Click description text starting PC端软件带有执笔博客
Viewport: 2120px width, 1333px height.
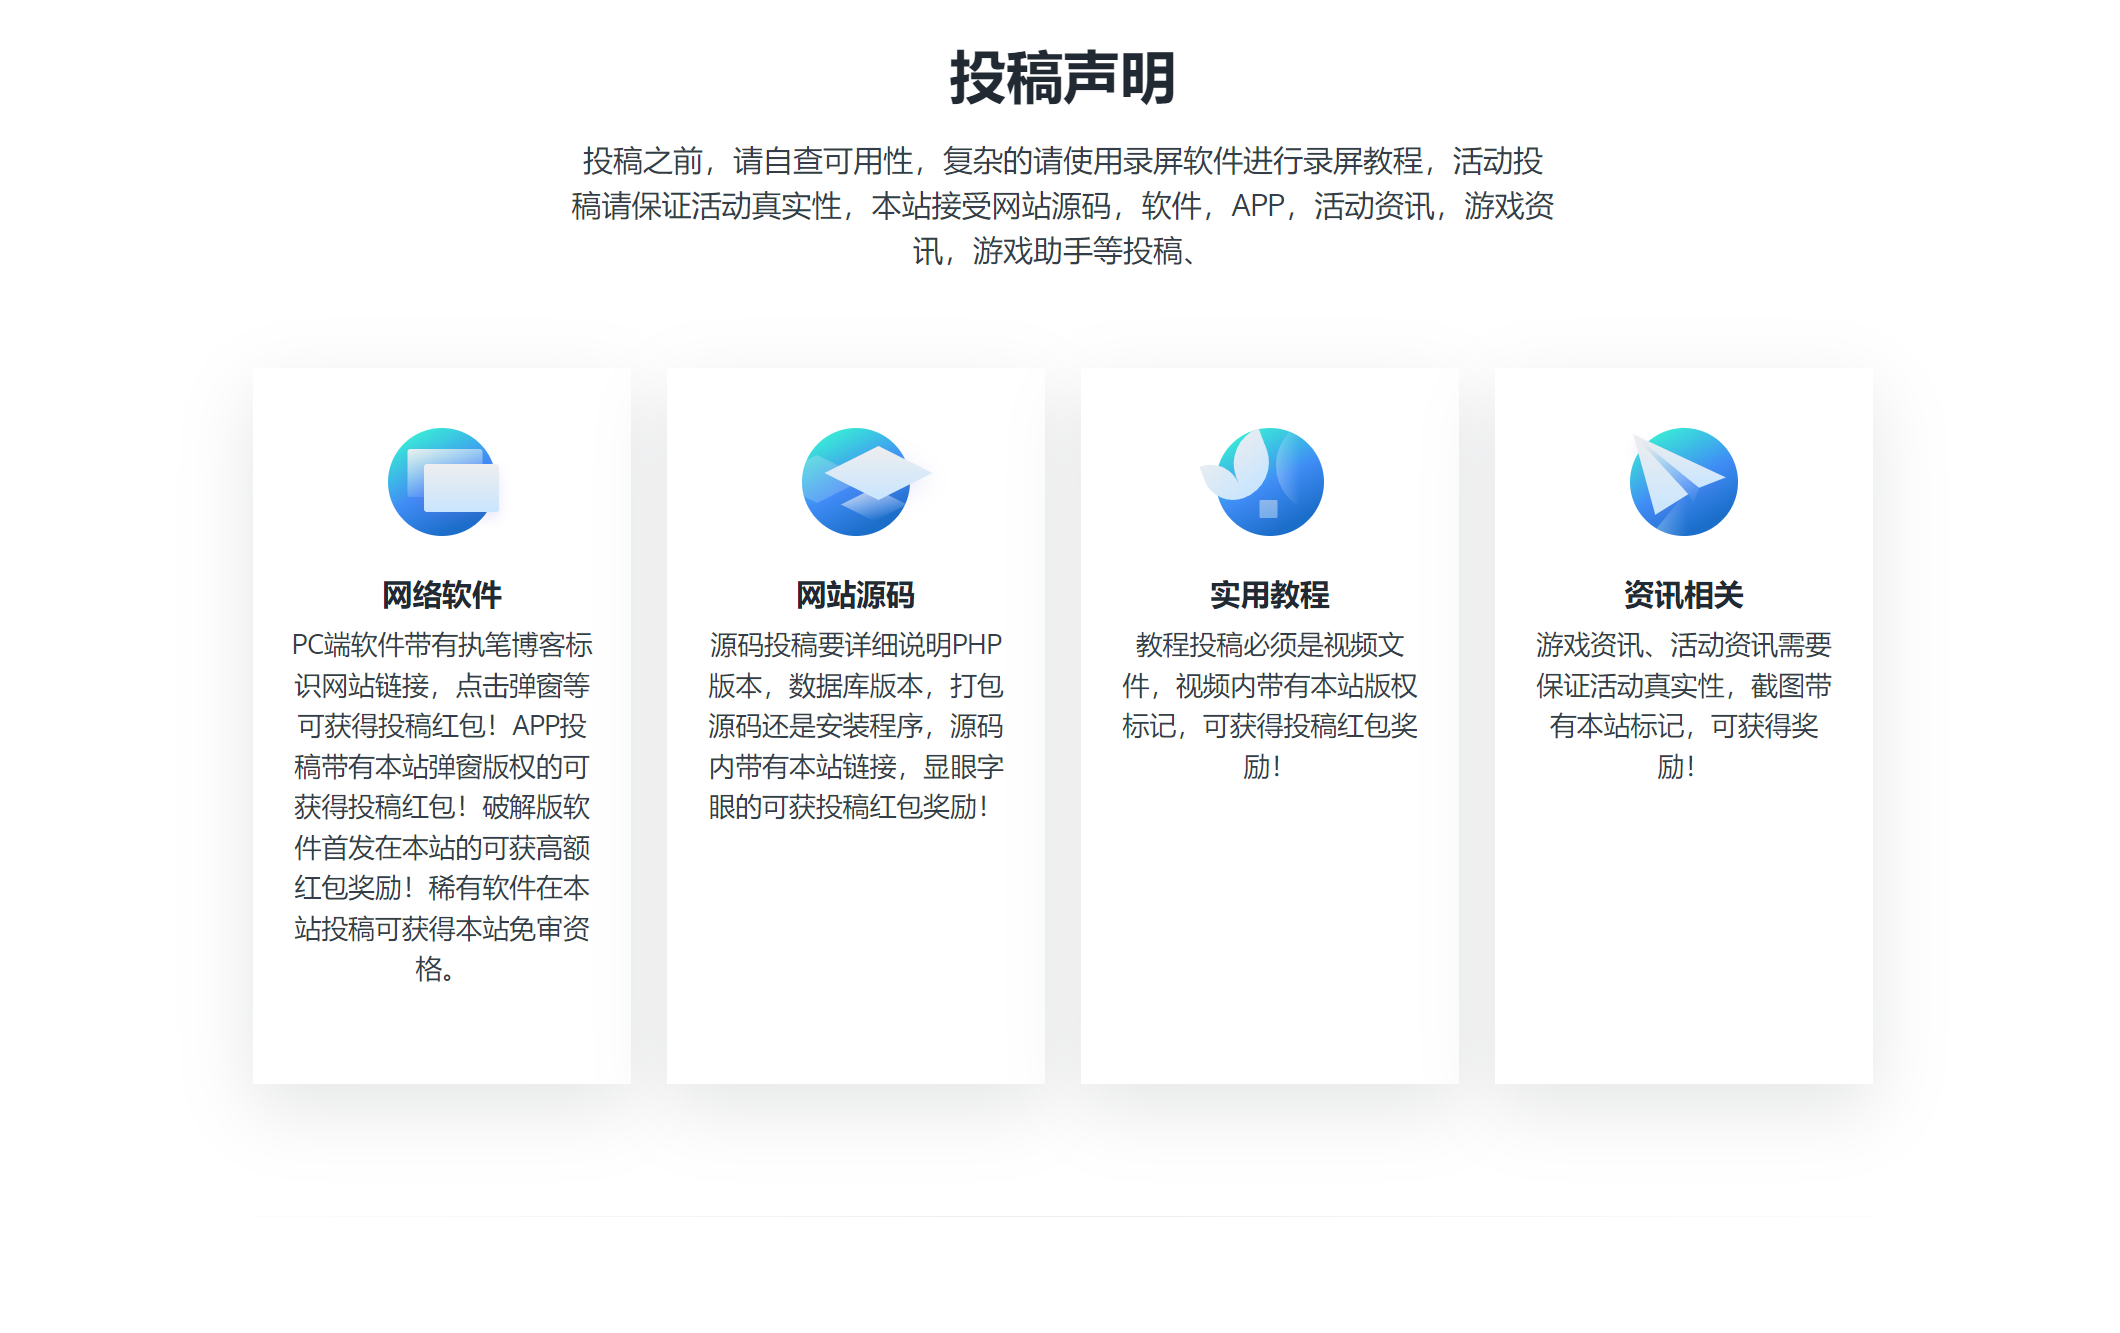[x=442, y=807]
